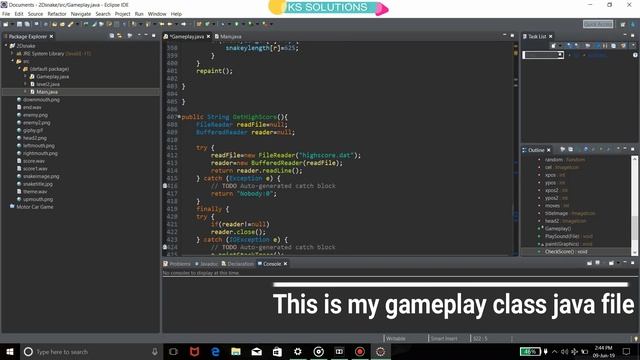
Task: Open Microsoft Edge from the taskbar
Action: [215, 351]
